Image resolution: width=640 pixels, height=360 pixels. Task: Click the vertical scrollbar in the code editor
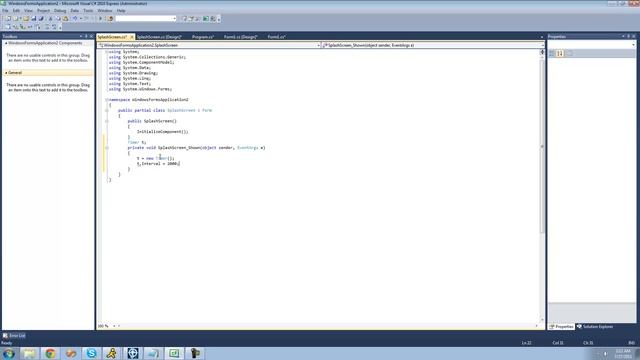[x=542, y=146]
